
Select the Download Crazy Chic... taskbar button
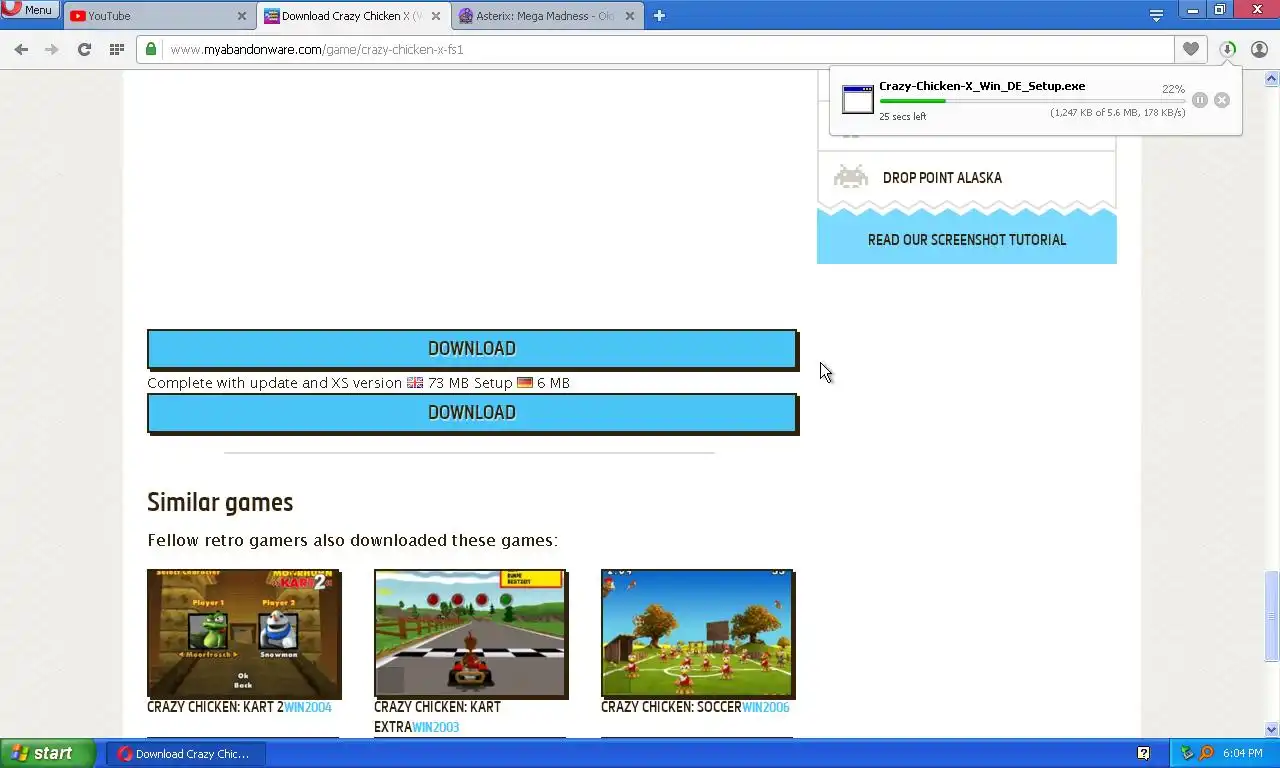coord(186,754)
